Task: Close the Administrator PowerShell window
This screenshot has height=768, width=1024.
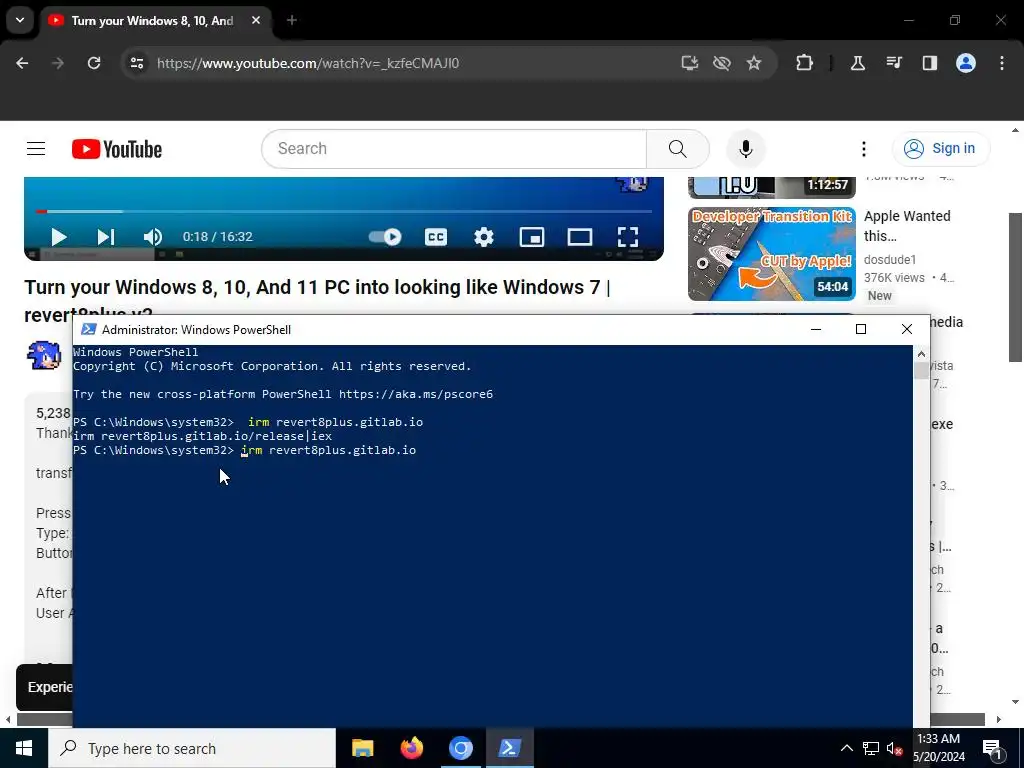Action: click(906, 329)
